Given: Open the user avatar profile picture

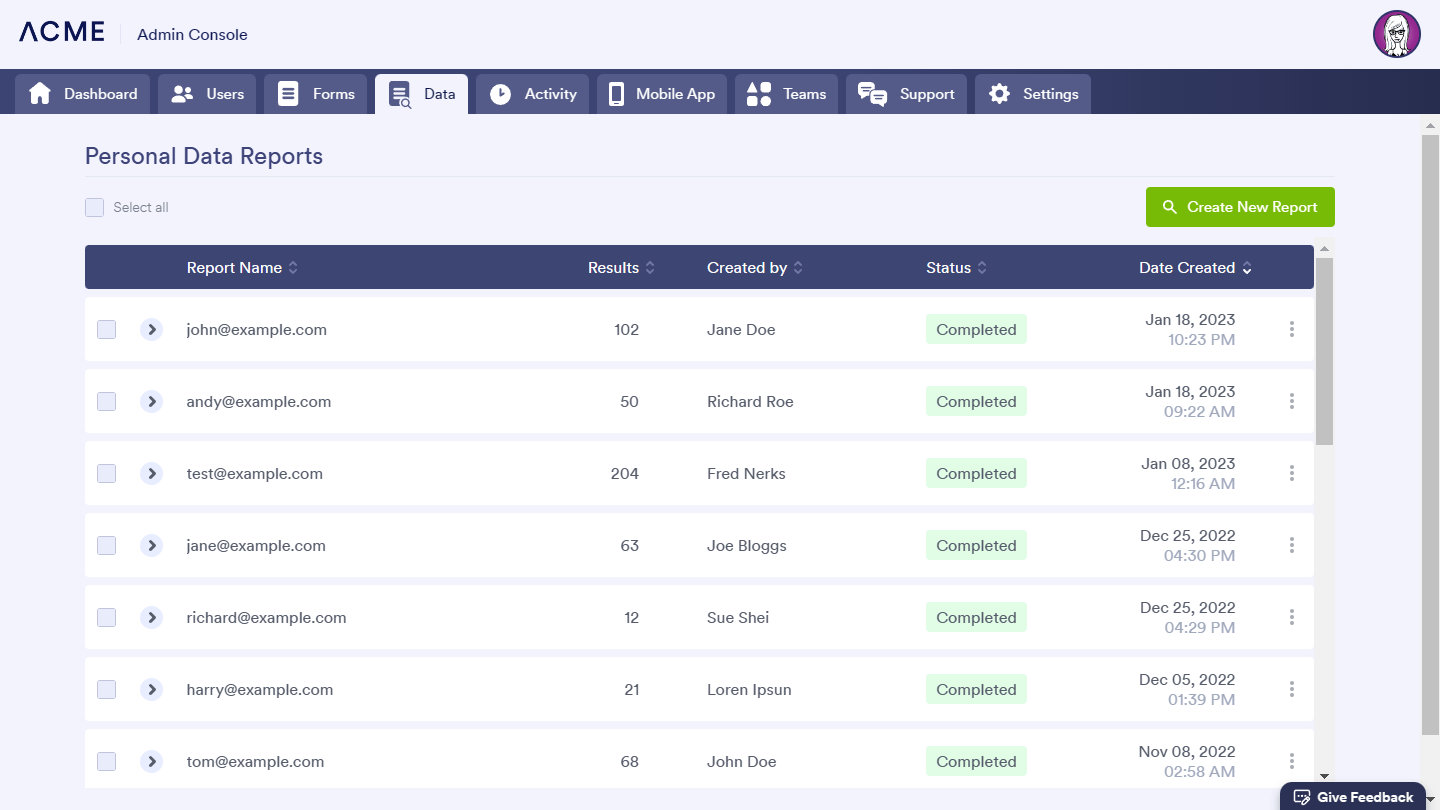Looking at the screenshot, I should click(1396, 35).
